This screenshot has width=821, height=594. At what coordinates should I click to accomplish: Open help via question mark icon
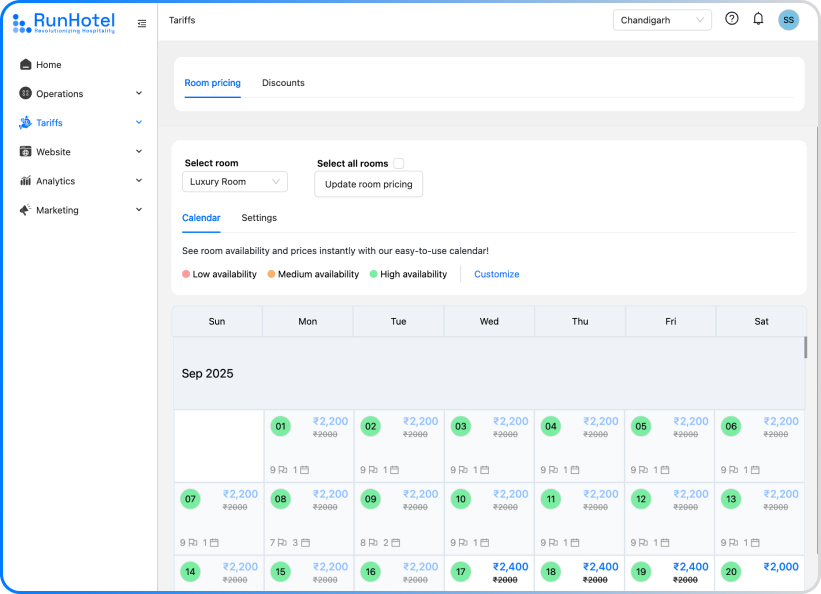point(731,19)
